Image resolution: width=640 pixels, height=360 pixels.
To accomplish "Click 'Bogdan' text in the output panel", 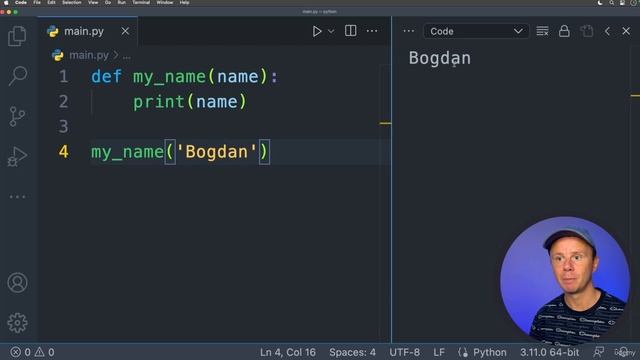I will [440, 58].
